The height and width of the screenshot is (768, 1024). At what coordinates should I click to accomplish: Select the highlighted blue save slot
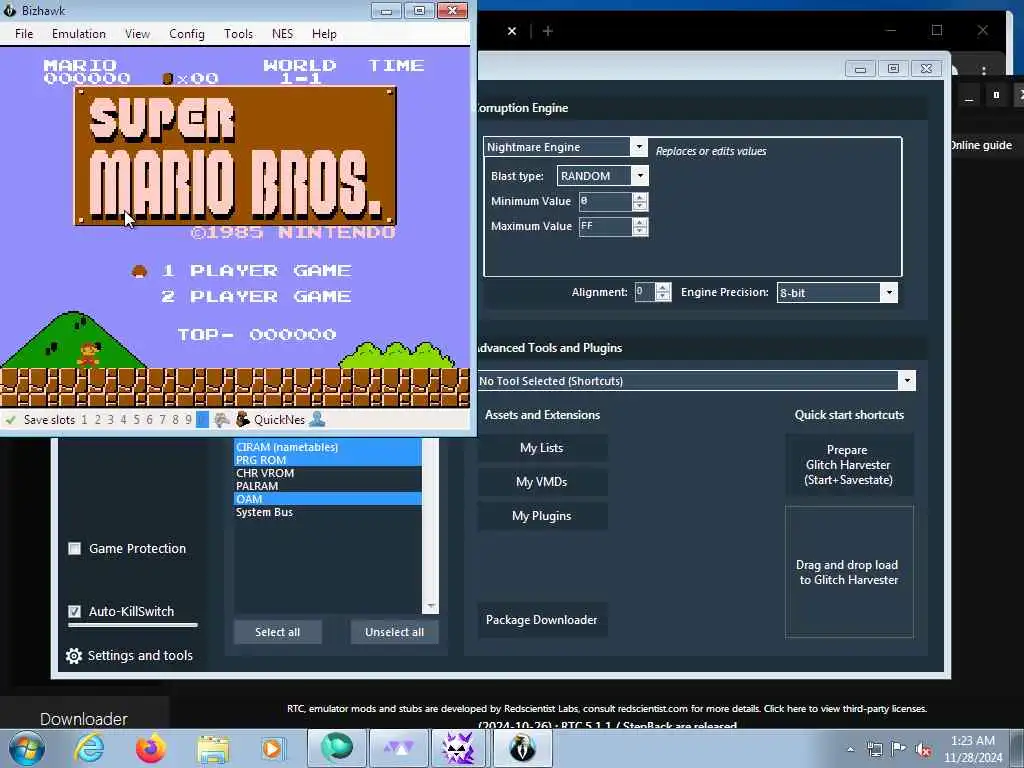(x=202, y=419)
